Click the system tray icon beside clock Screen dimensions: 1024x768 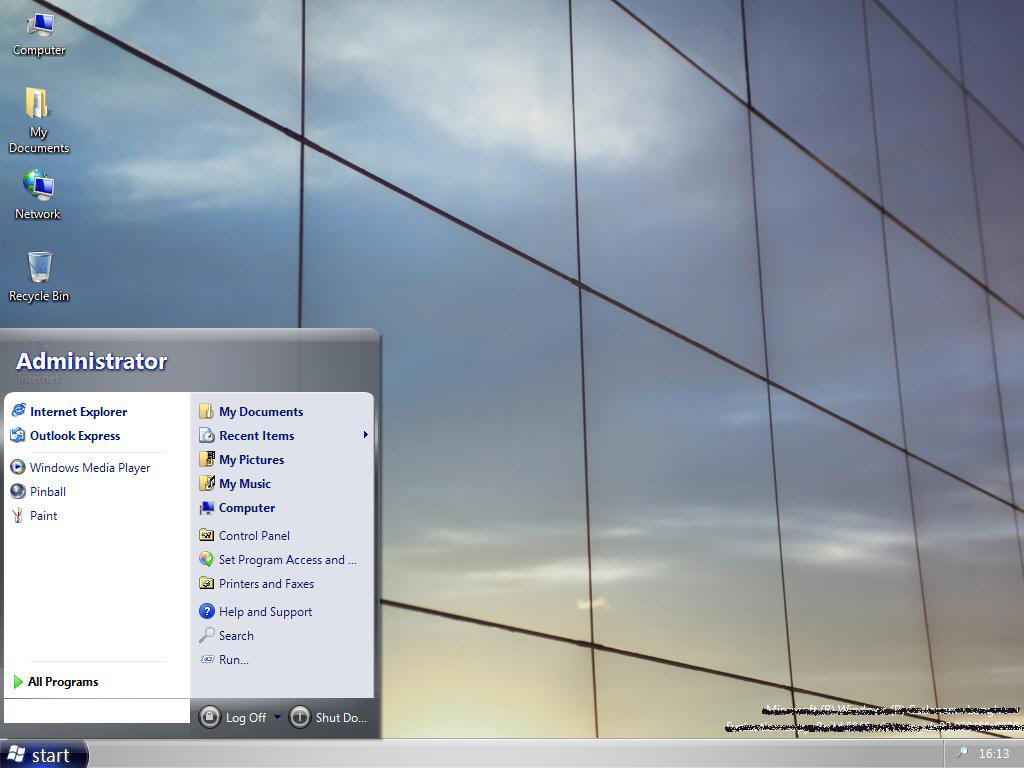click(961, 754)
